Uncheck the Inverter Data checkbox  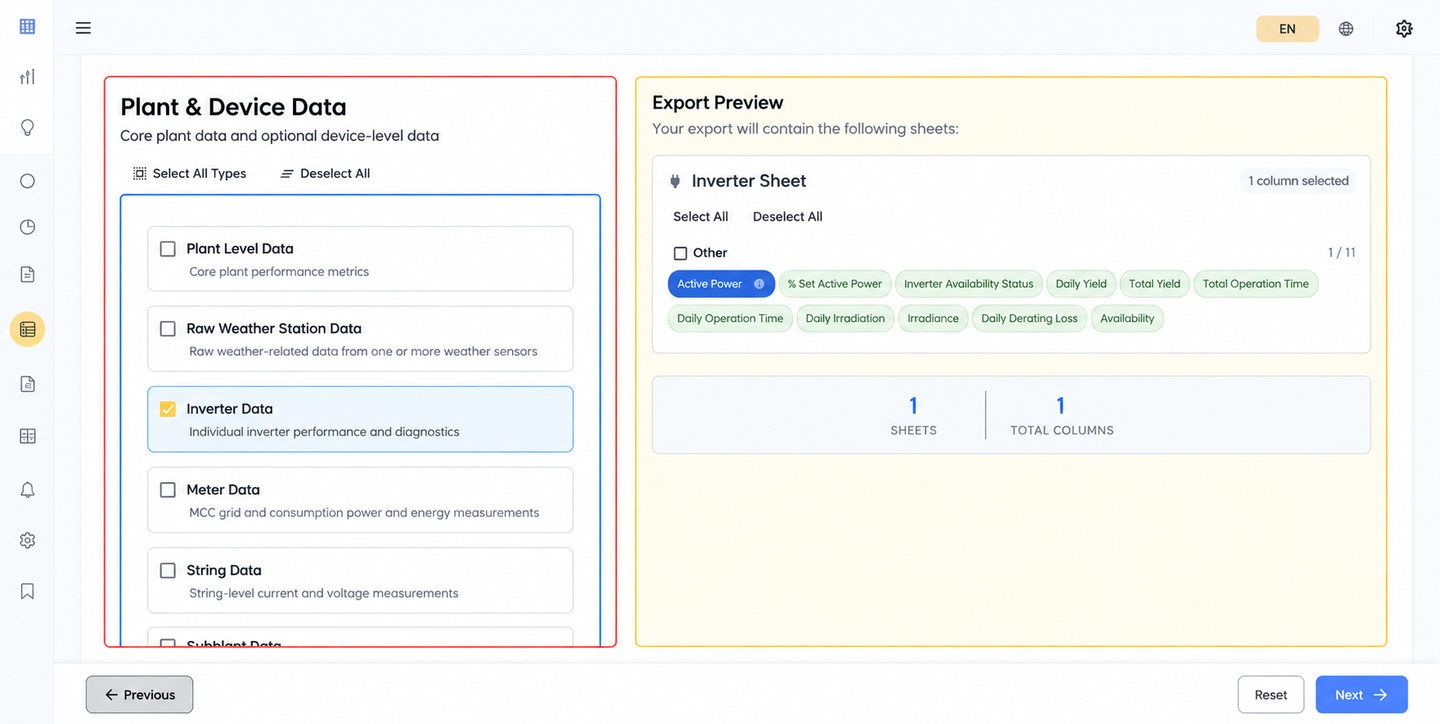[x=168, y=408]
